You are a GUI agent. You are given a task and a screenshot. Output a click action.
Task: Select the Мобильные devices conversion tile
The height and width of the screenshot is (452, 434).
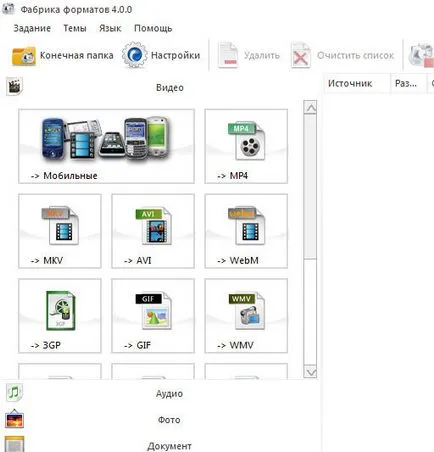(106, 146)
